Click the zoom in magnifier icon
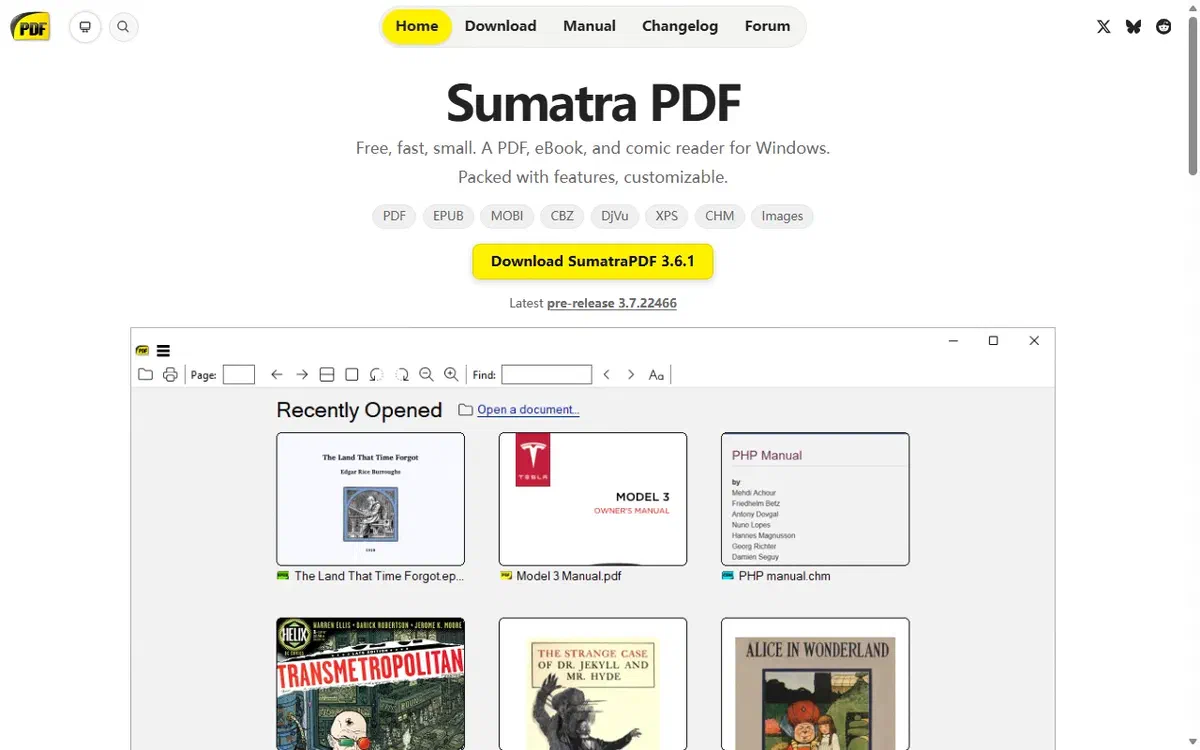The image size is (1200, 750). [451, 374]
